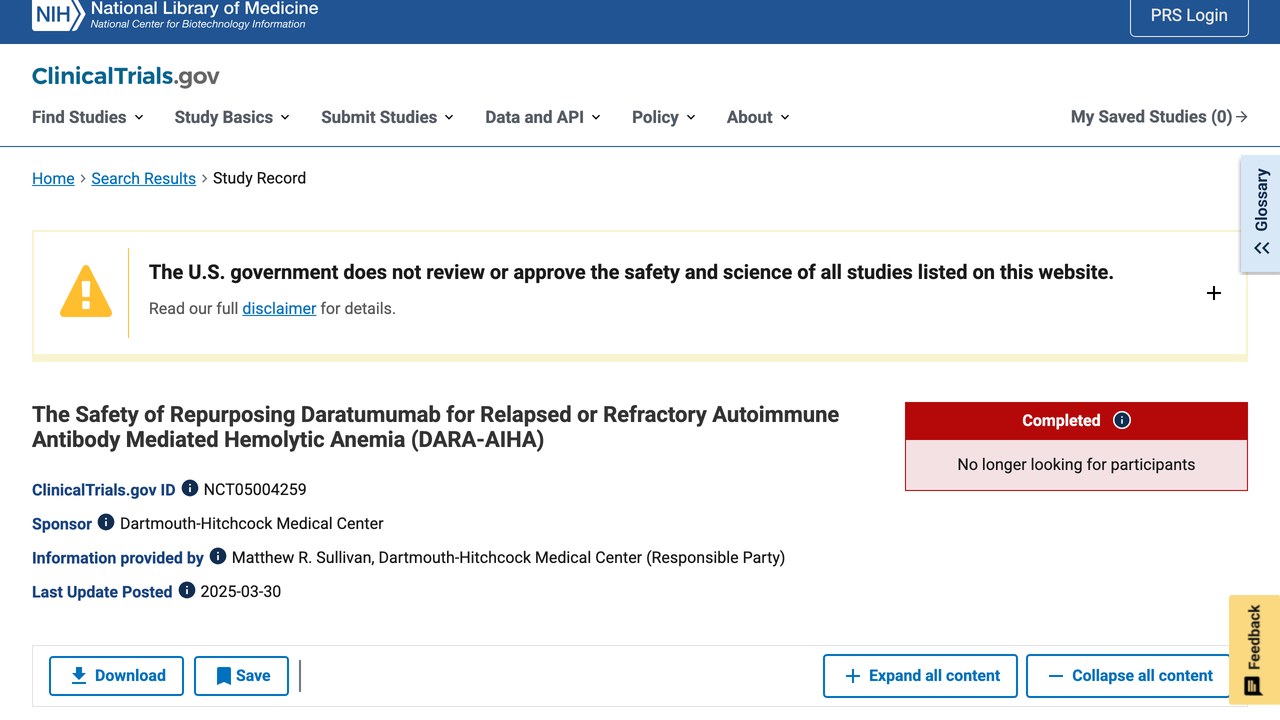This screenshot has width=1280, height=720.
Task: Expand all content sections
Action: [x=920, y=676]
